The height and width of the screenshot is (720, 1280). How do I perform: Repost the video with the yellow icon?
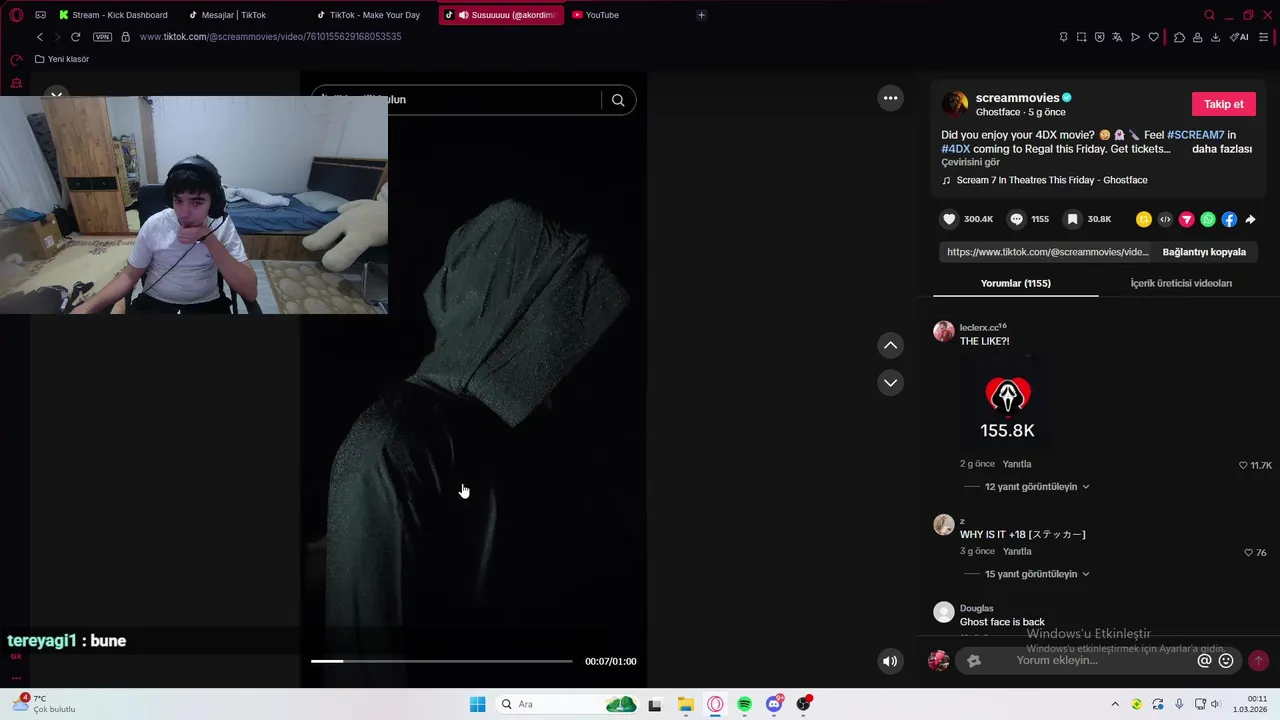(1144, 219)
